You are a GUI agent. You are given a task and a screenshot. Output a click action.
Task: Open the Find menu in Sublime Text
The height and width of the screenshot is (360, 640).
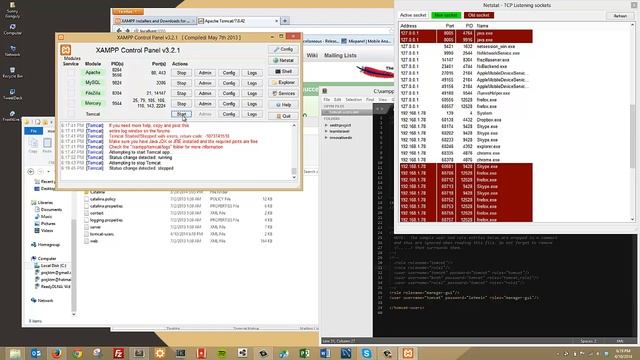pyautogui.click(x=370, y=100)
